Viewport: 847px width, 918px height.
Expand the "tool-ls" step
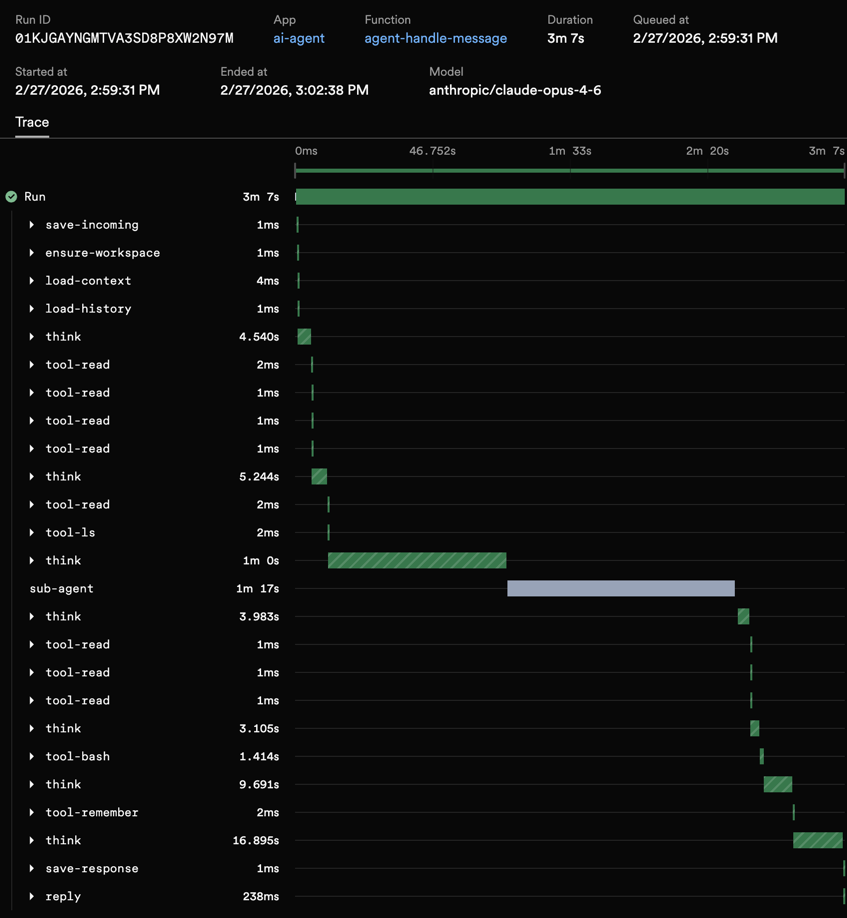pos(31,532)
